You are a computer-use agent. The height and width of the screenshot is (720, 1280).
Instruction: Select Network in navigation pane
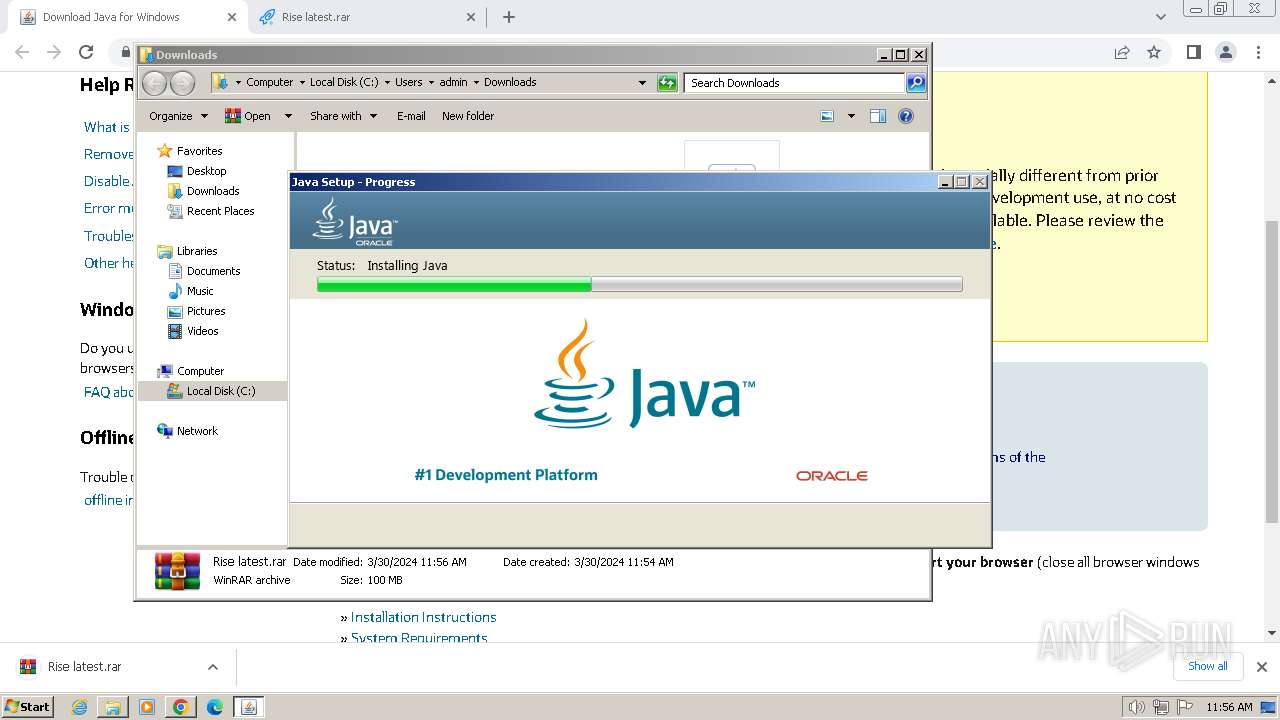[x=197, y=431]
